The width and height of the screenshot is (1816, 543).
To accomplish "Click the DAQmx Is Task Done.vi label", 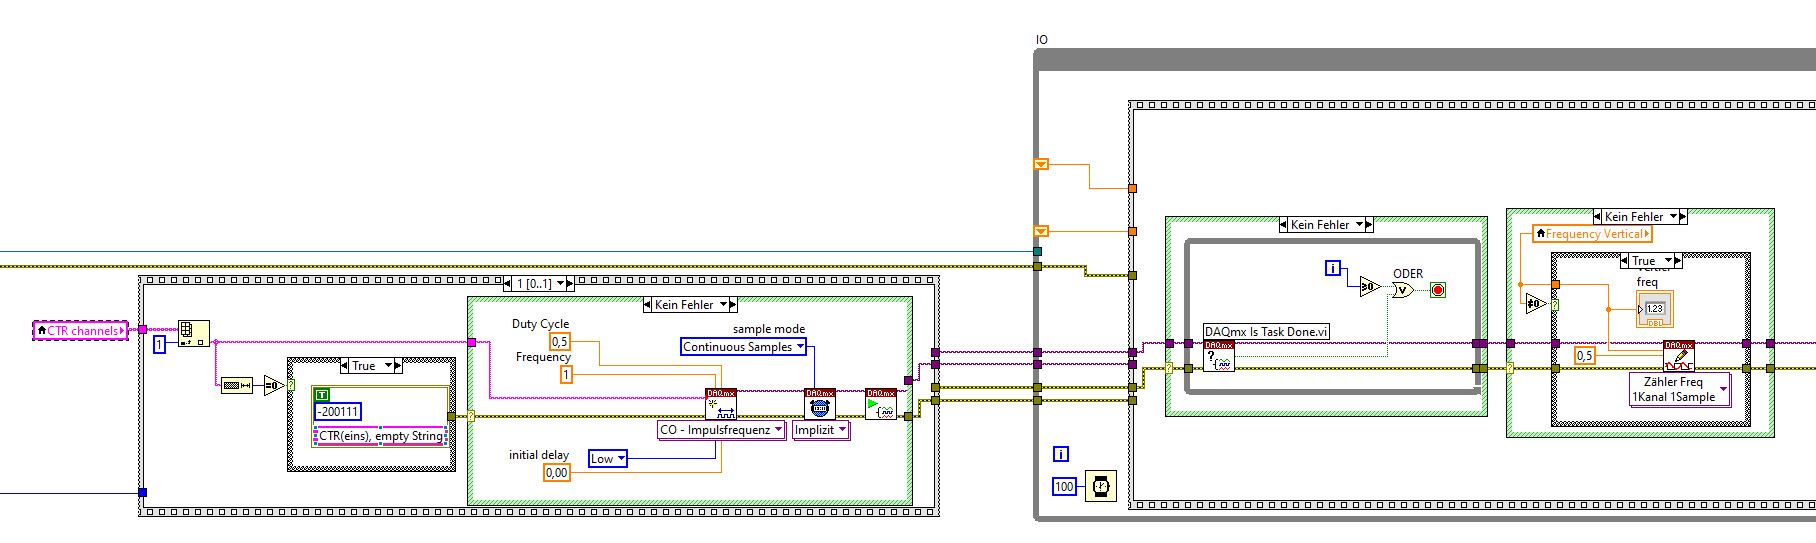I will (x=1267, y=332).
